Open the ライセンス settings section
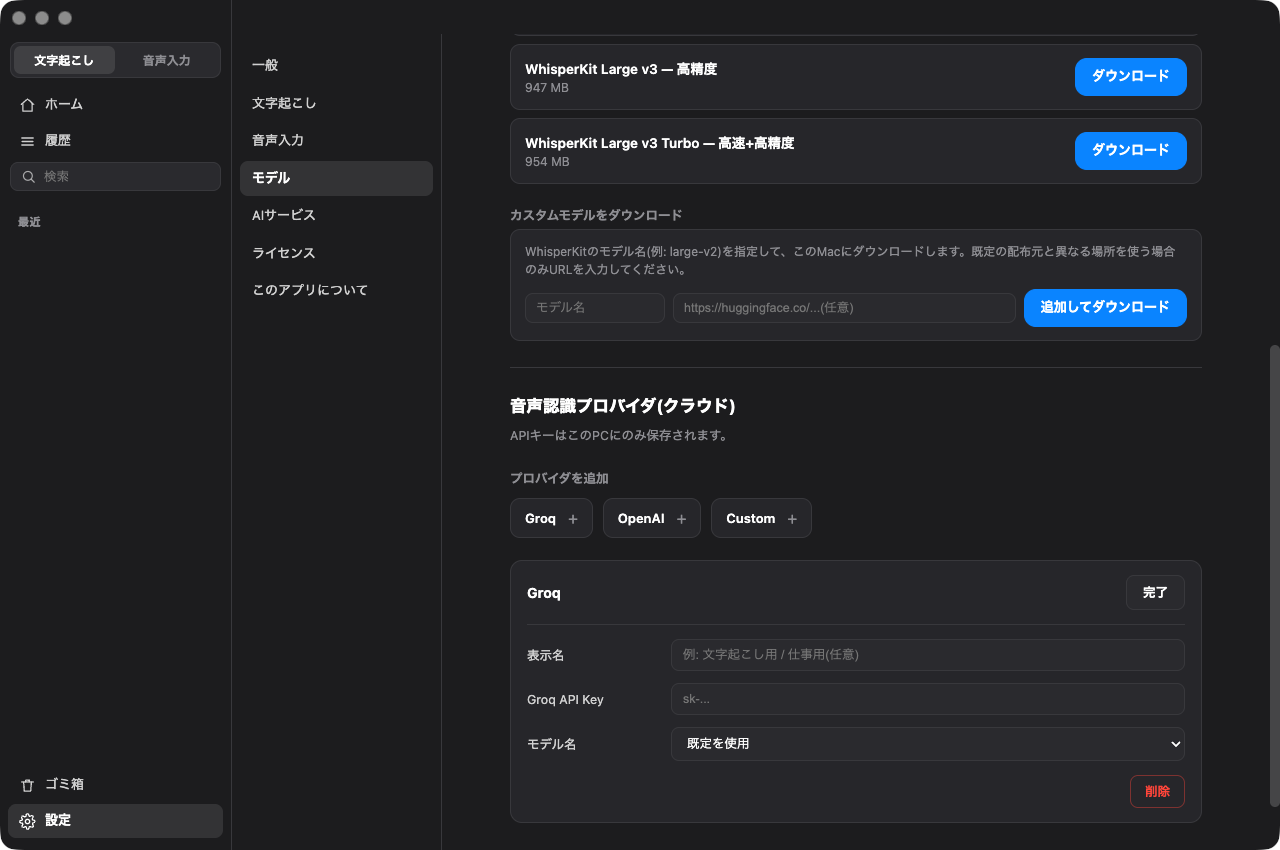Screen dimensions: 1280x850 [x=336, y=253]
